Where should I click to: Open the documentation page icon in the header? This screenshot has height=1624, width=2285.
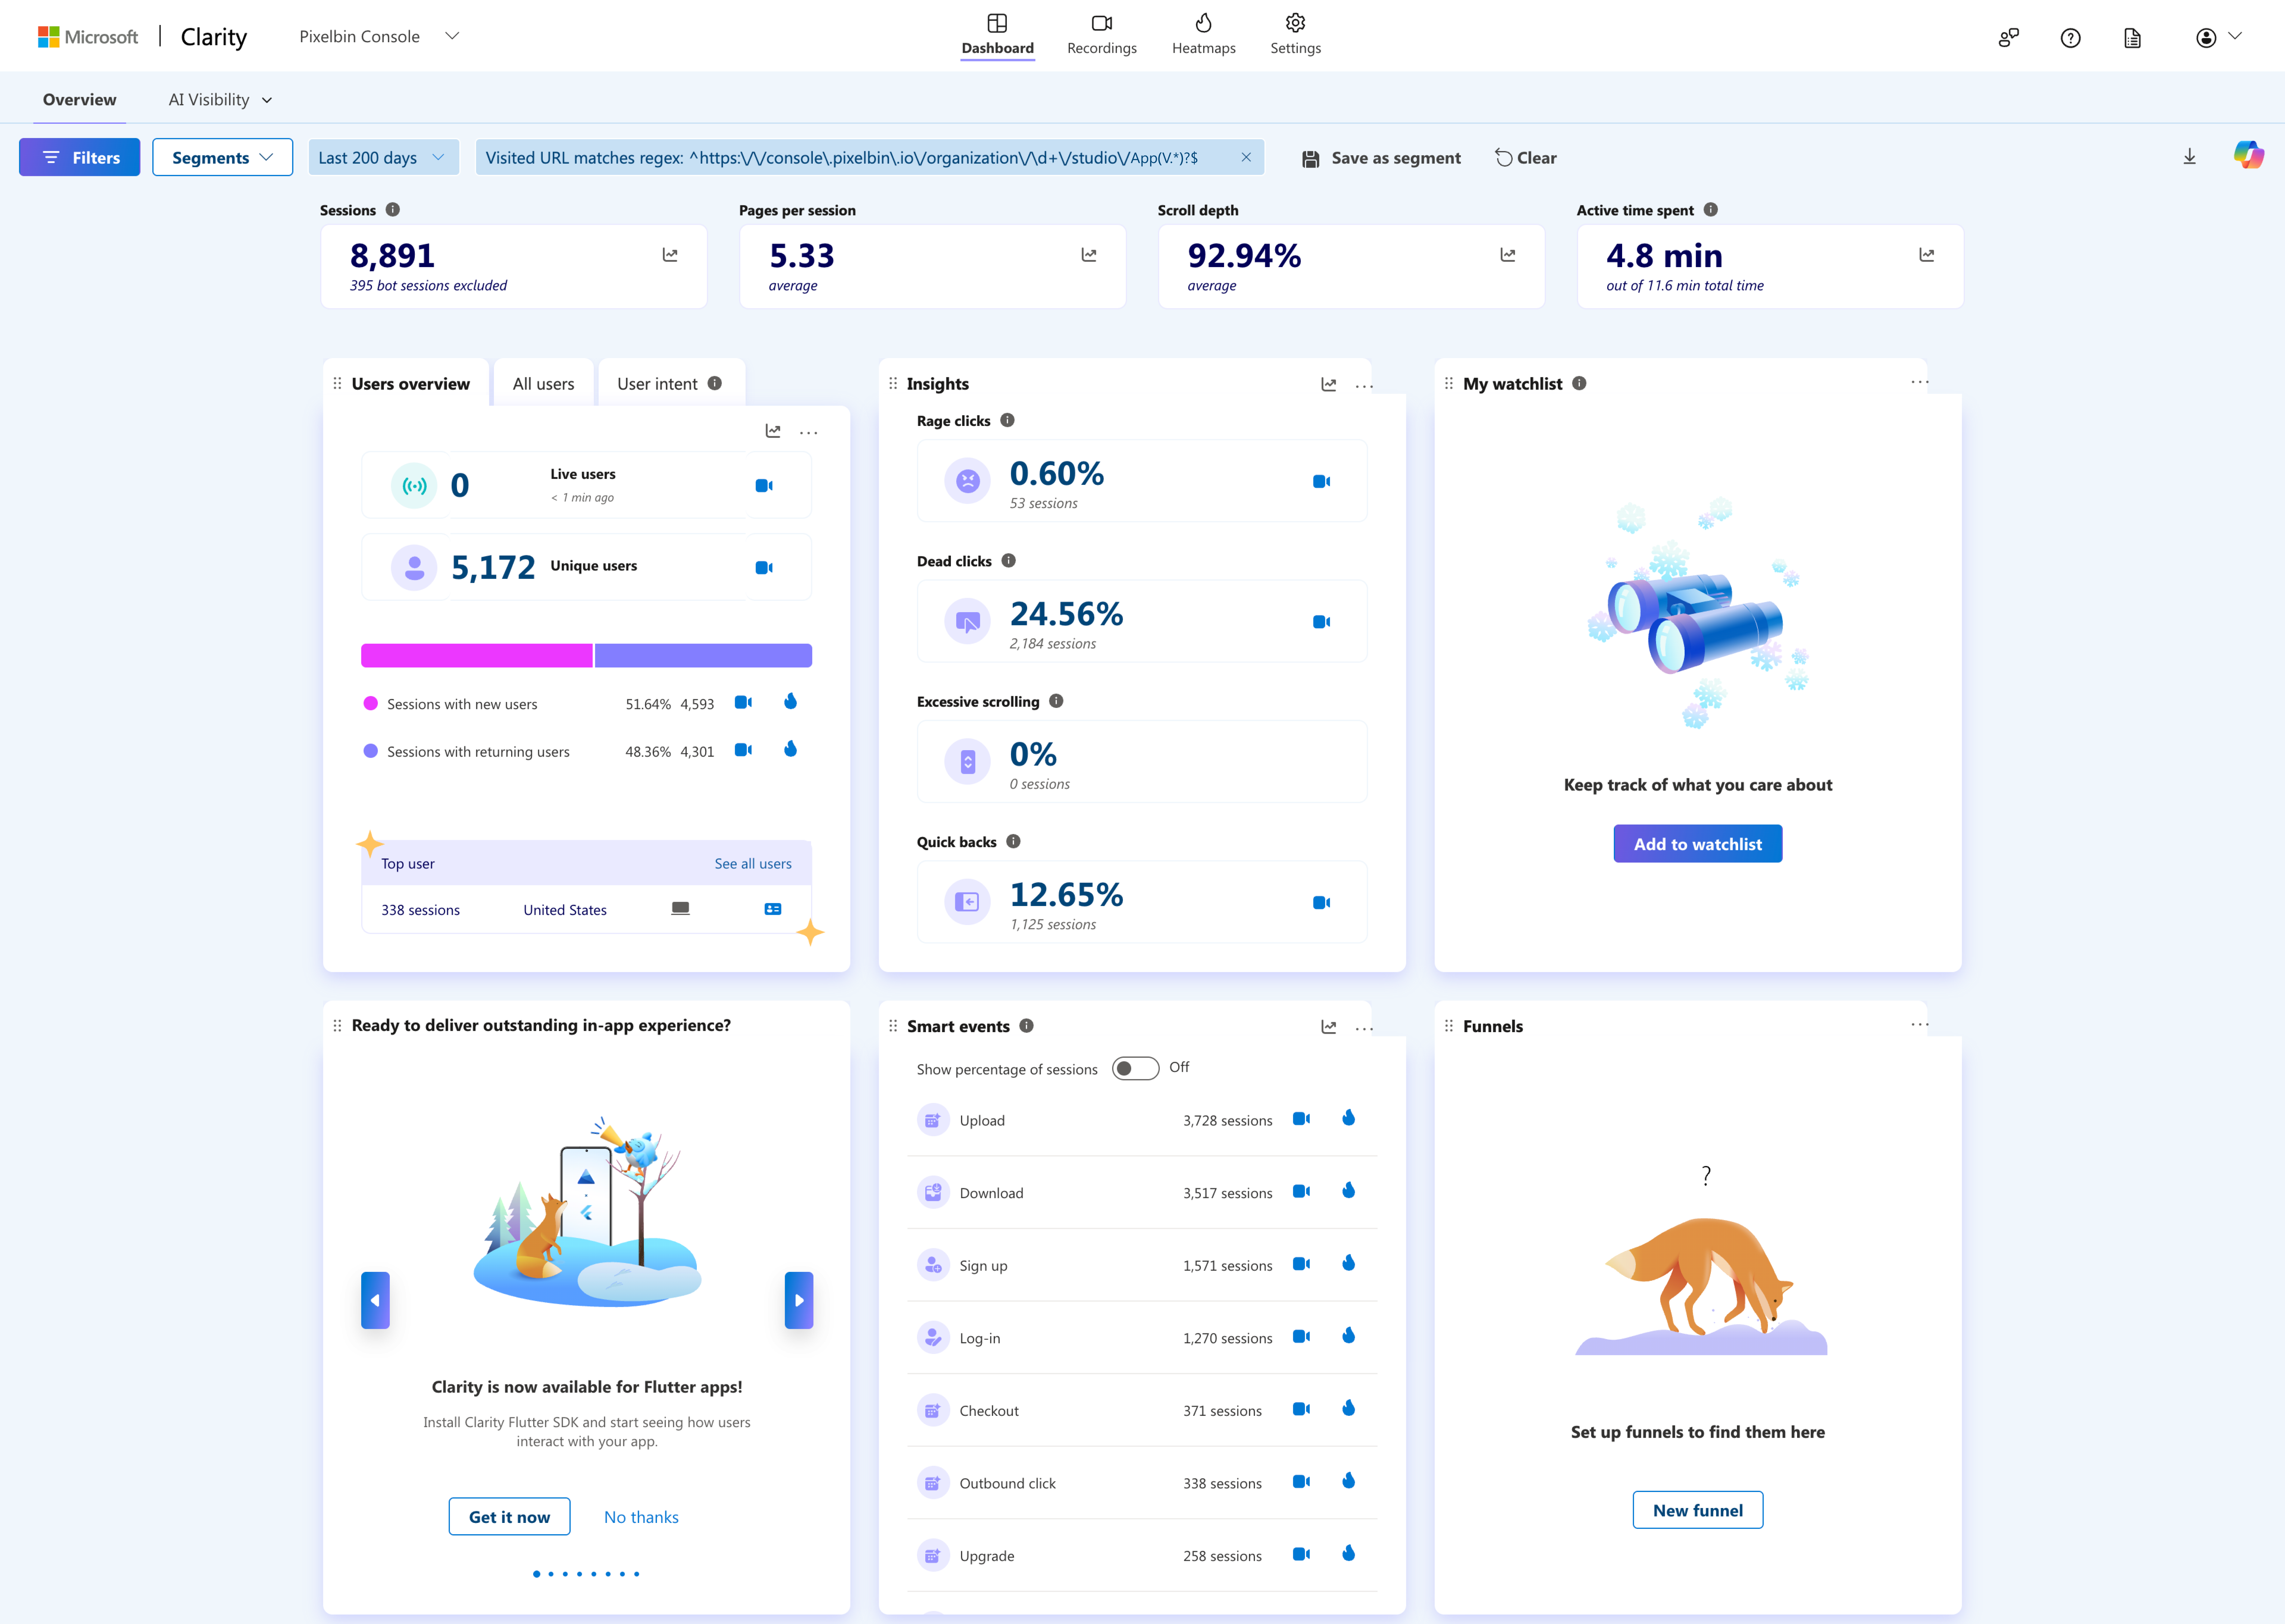2132,38
